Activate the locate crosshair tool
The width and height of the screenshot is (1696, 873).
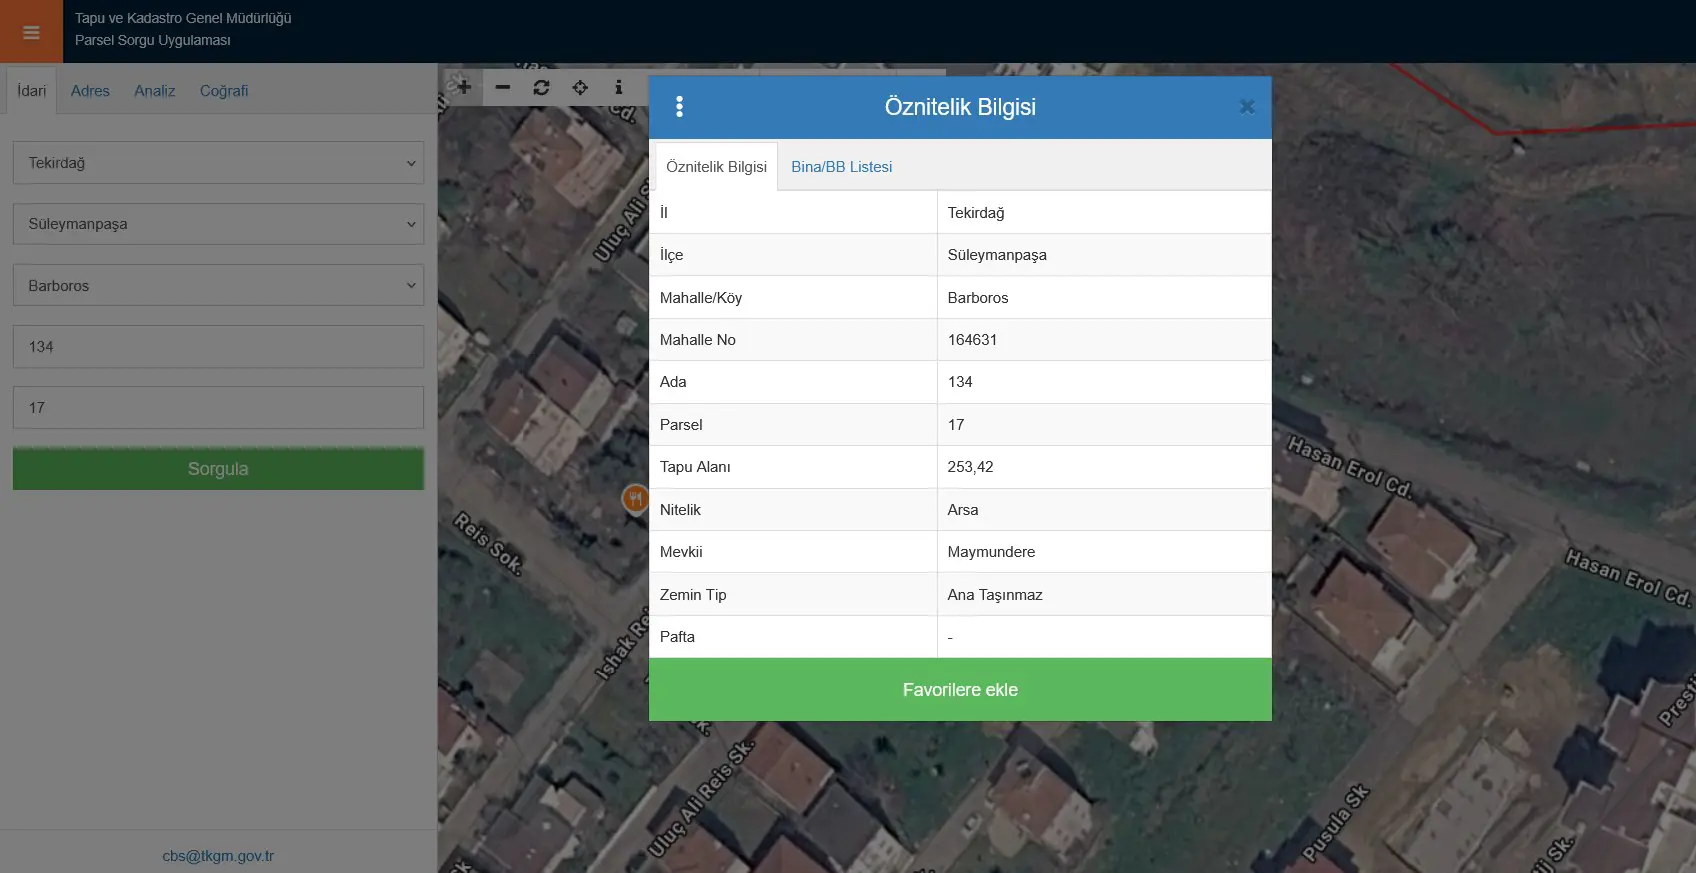(x=580, y=87)
